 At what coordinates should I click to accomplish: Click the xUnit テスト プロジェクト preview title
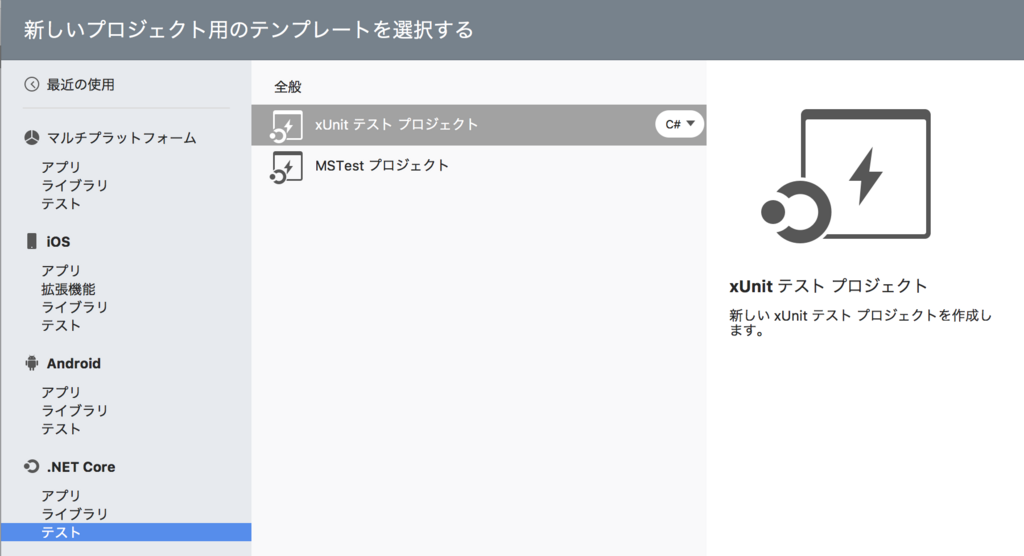coord(828,286)
